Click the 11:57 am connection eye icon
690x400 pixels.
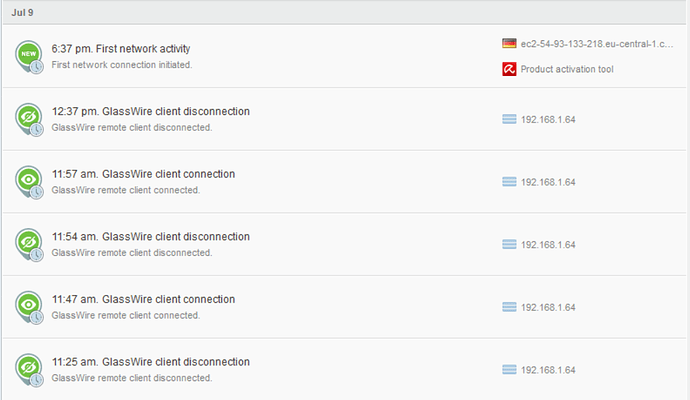click(x=28, y=181)
